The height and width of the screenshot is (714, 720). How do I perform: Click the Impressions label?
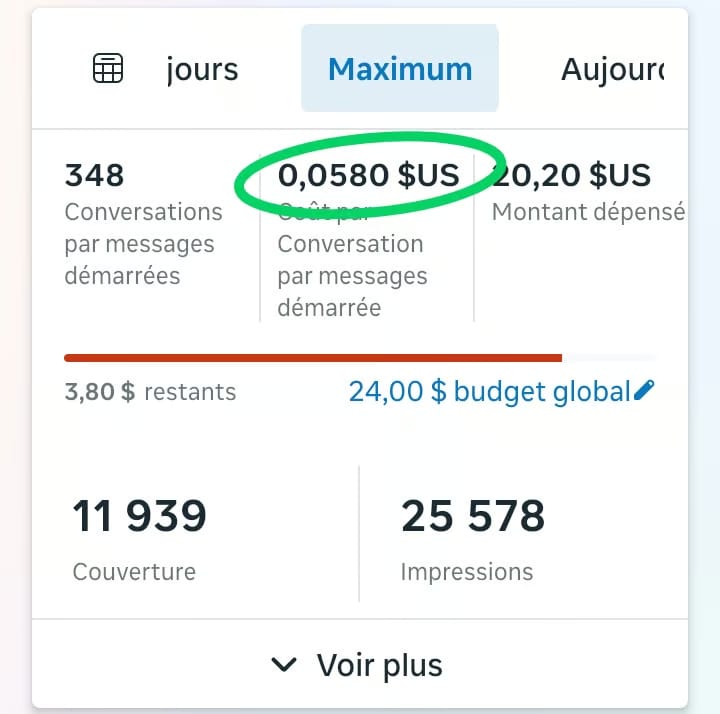point(467,573)
